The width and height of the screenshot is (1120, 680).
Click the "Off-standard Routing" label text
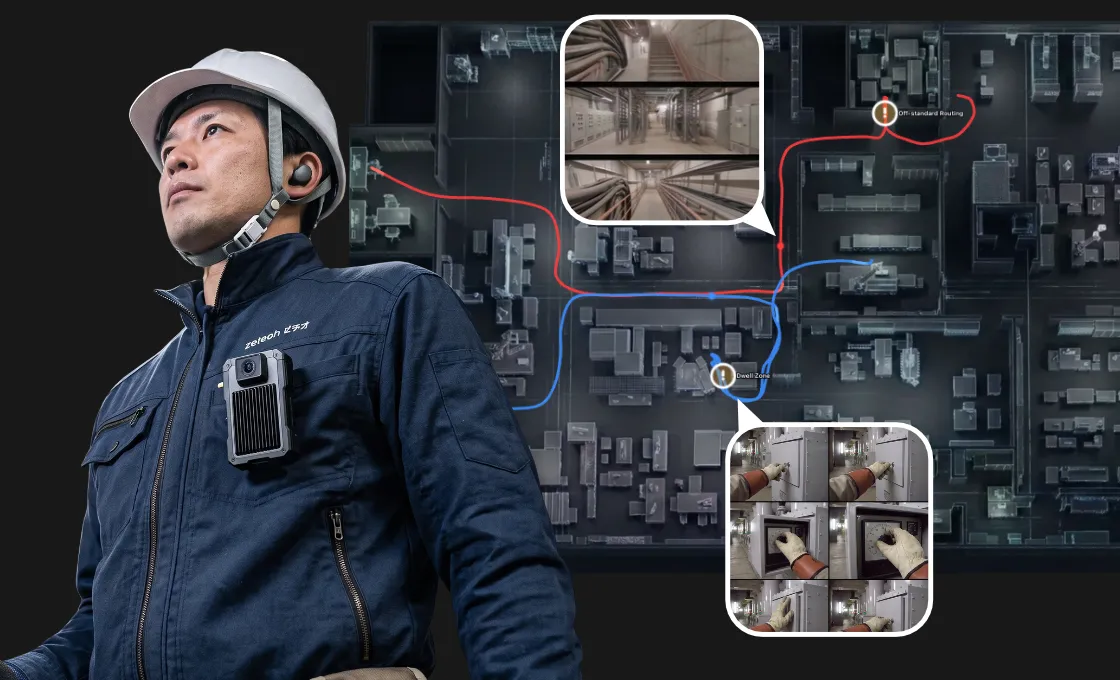point(931,114)
